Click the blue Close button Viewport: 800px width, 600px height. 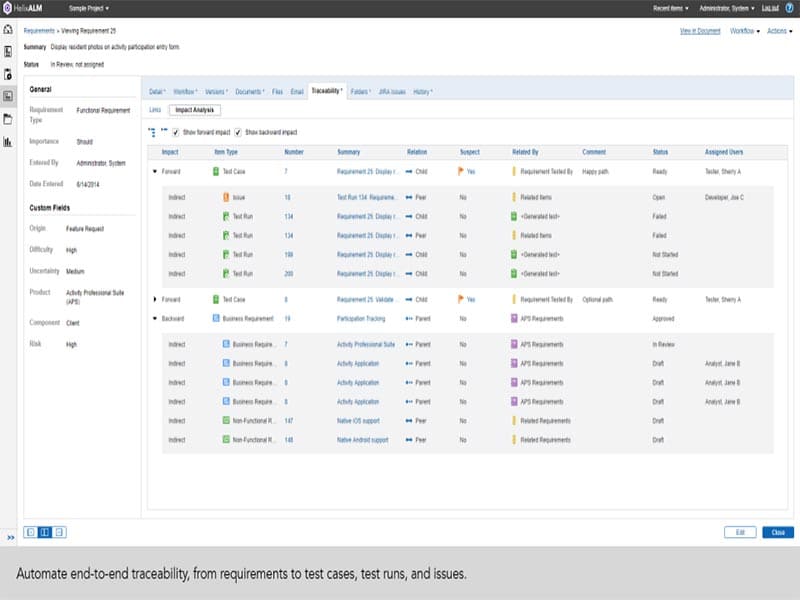(777, 532)
